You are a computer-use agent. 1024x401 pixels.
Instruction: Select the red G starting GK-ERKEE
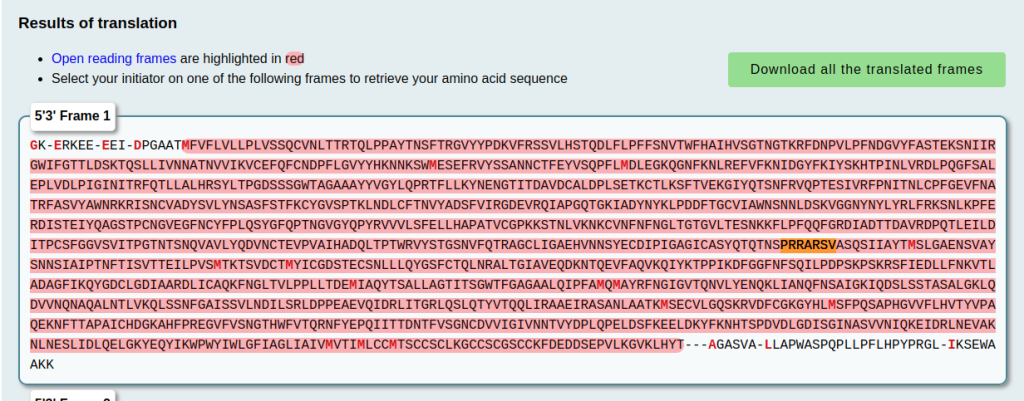(x=34, y=144)
